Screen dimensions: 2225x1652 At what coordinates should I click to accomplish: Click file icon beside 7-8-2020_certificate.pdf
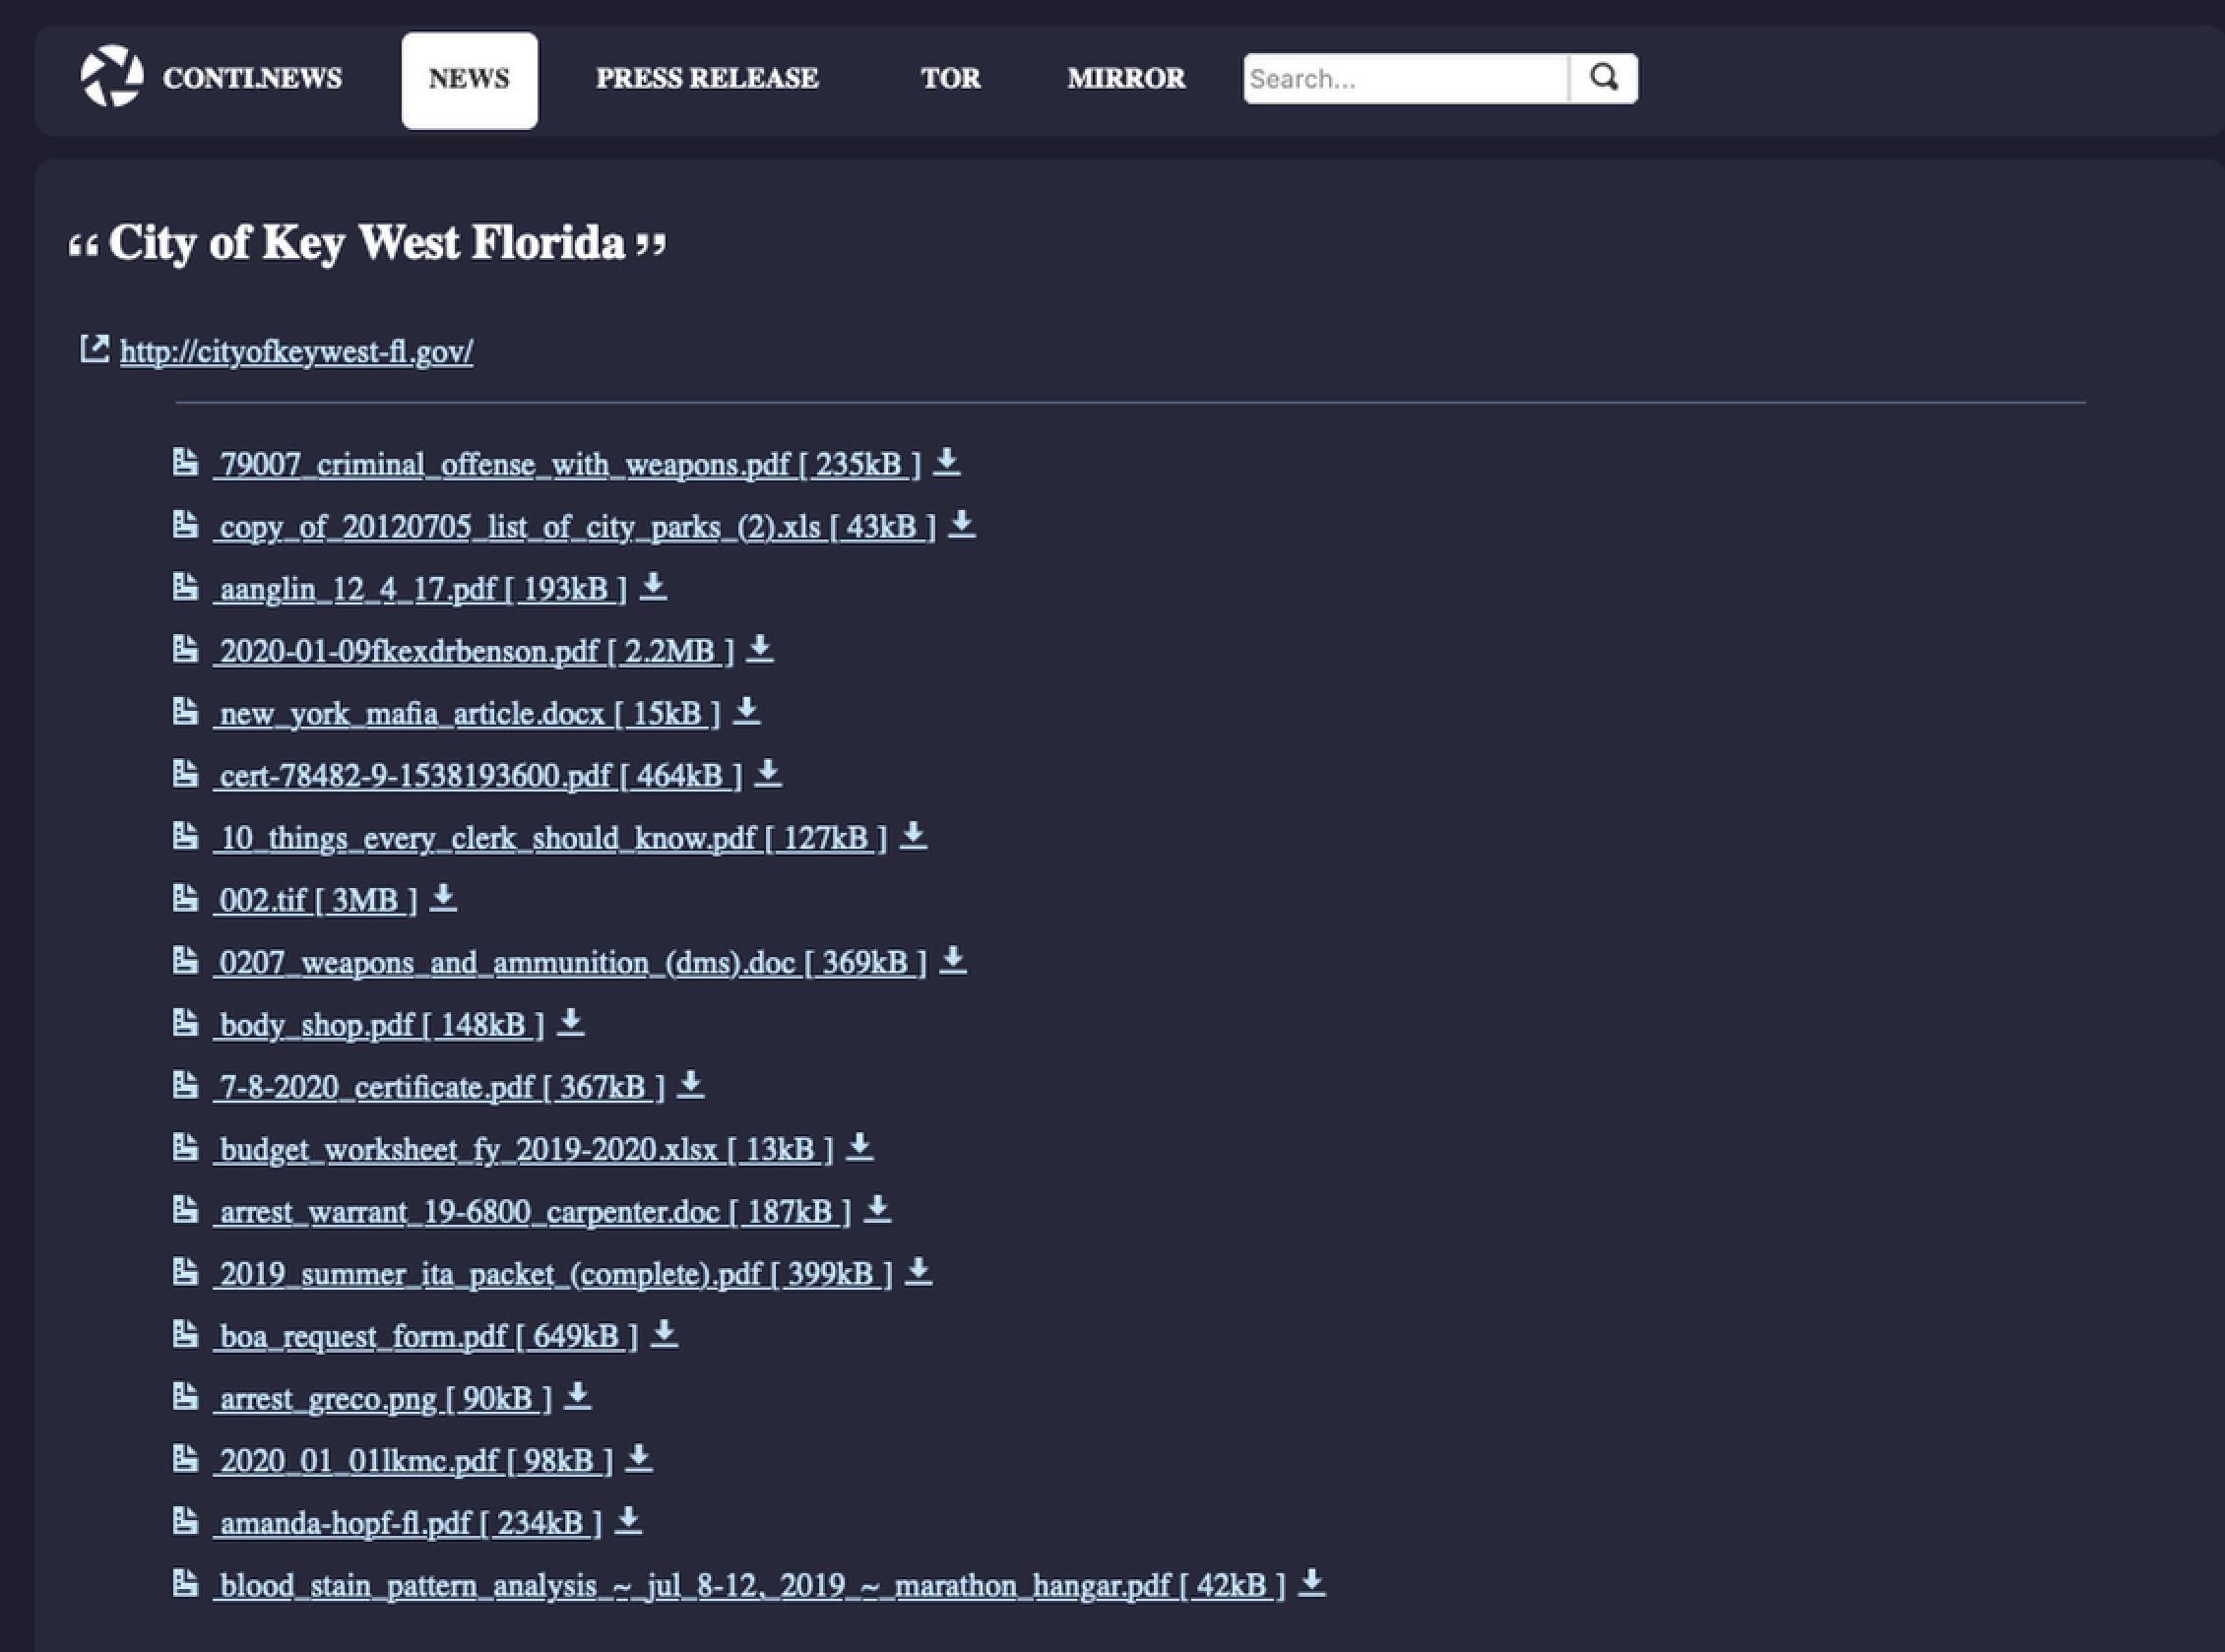[x=185, y=1085]
